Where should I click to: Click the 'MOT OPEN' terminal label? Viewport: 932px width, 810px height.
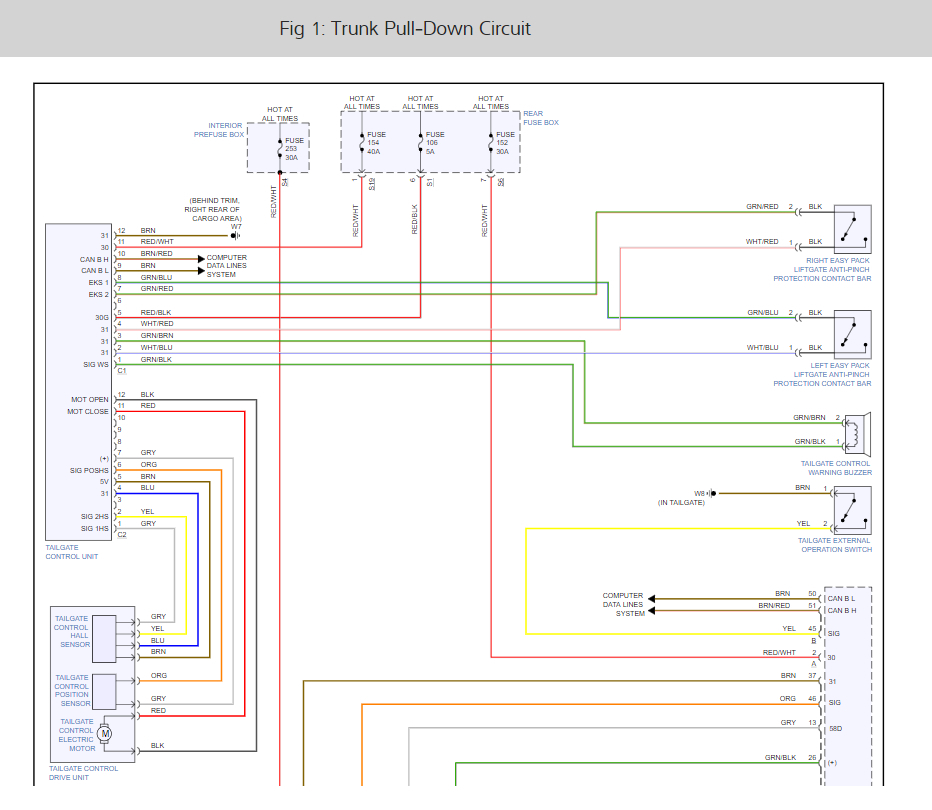pos(90,399)
